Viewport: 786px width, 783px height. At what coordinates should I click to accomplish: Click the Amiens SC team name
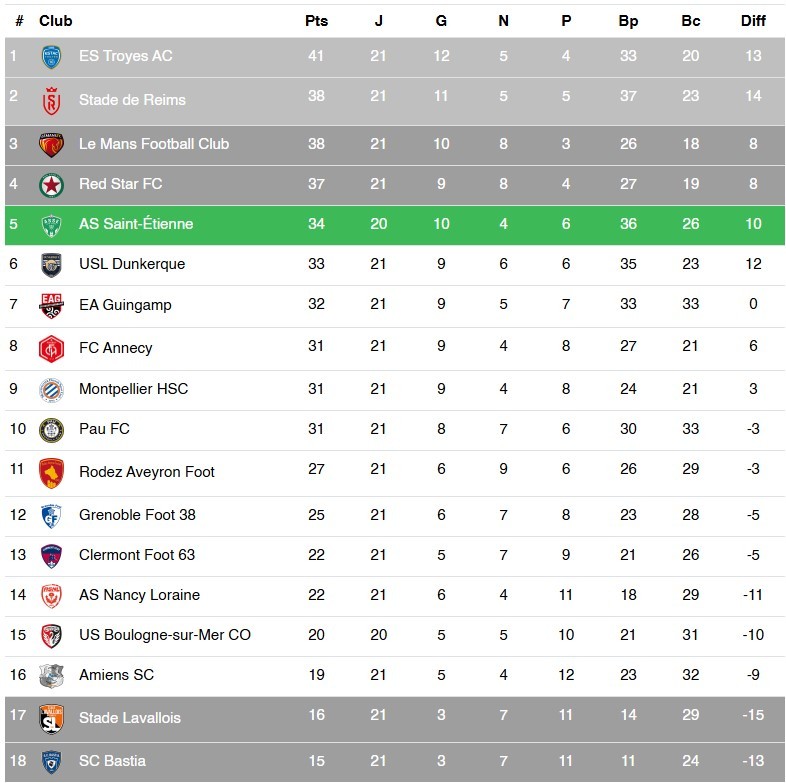click(x=116, y=675)
